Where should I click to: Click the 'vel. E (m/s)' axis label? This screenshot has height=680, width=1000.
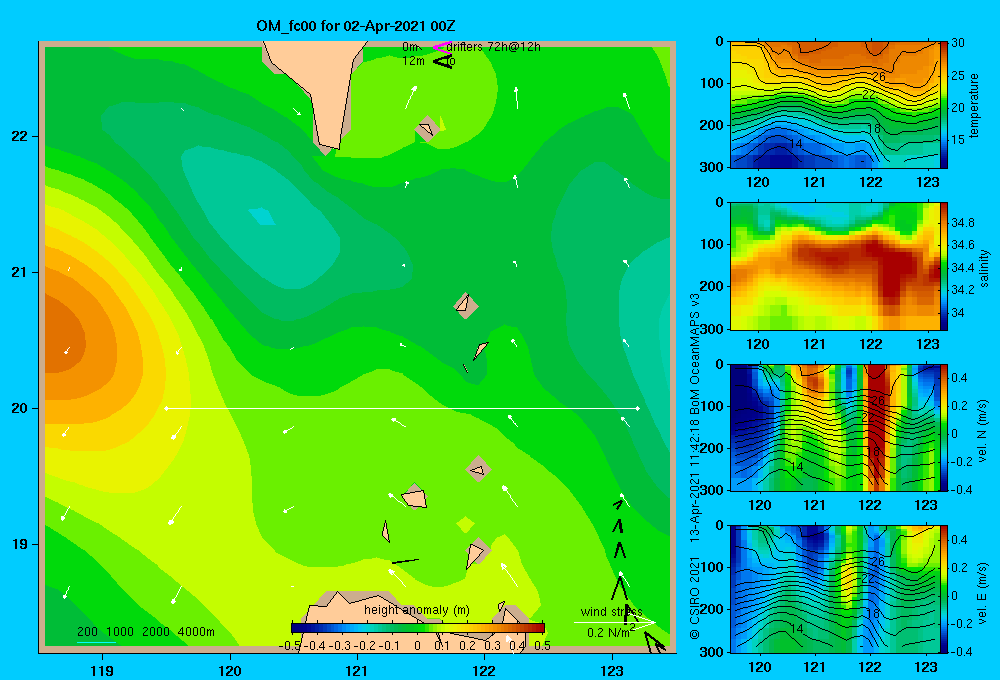(983, 593)
